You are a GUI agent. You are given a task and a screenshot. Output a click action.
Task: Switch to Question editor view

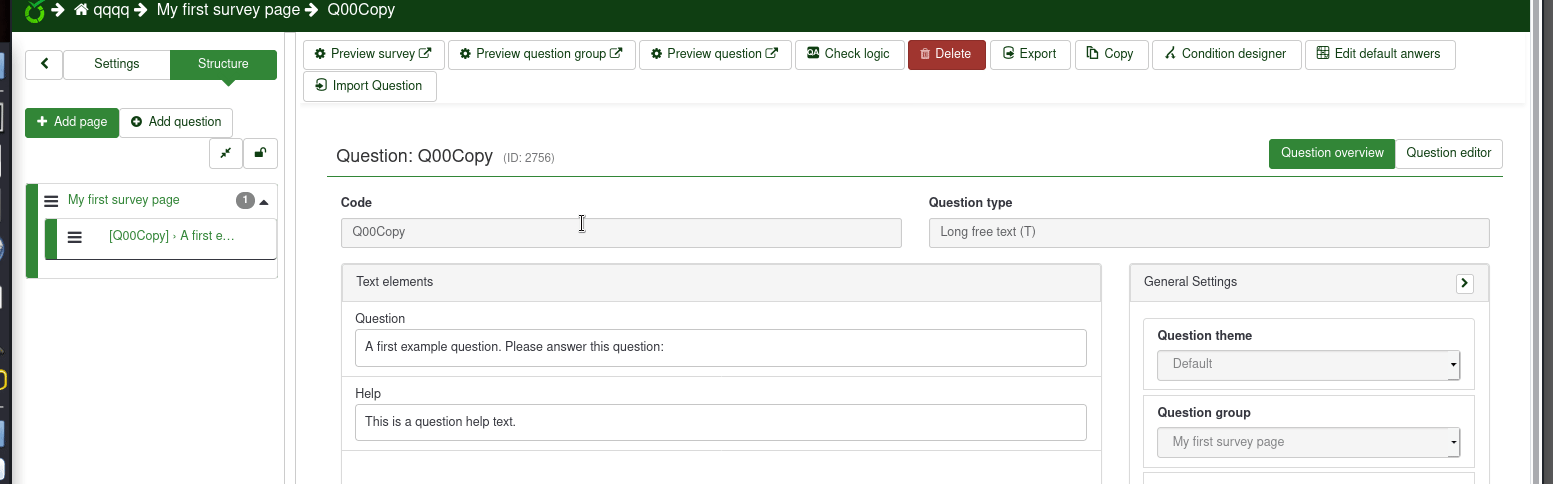[1448, 153]
